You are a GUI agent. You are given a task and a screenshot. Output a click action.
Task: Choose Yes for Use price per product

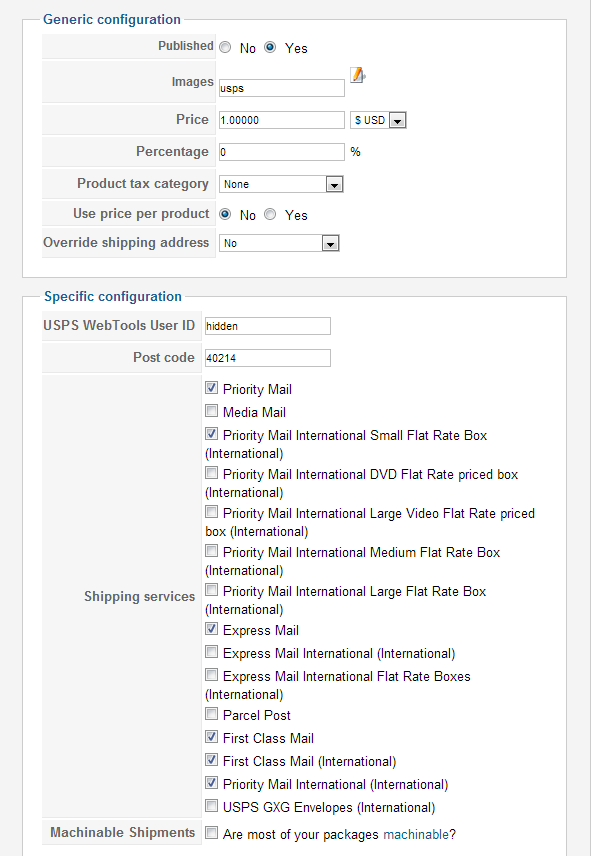click(x=270, y=215)
